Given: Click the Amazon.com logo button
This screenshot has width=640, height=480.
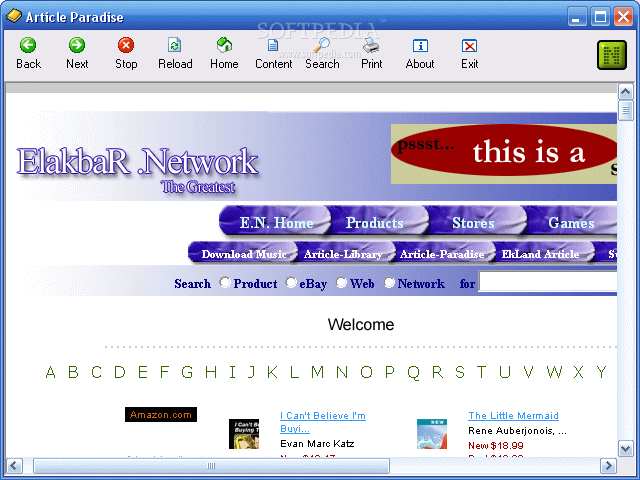Looking at the screenshot, I should (x=161, y=414).
